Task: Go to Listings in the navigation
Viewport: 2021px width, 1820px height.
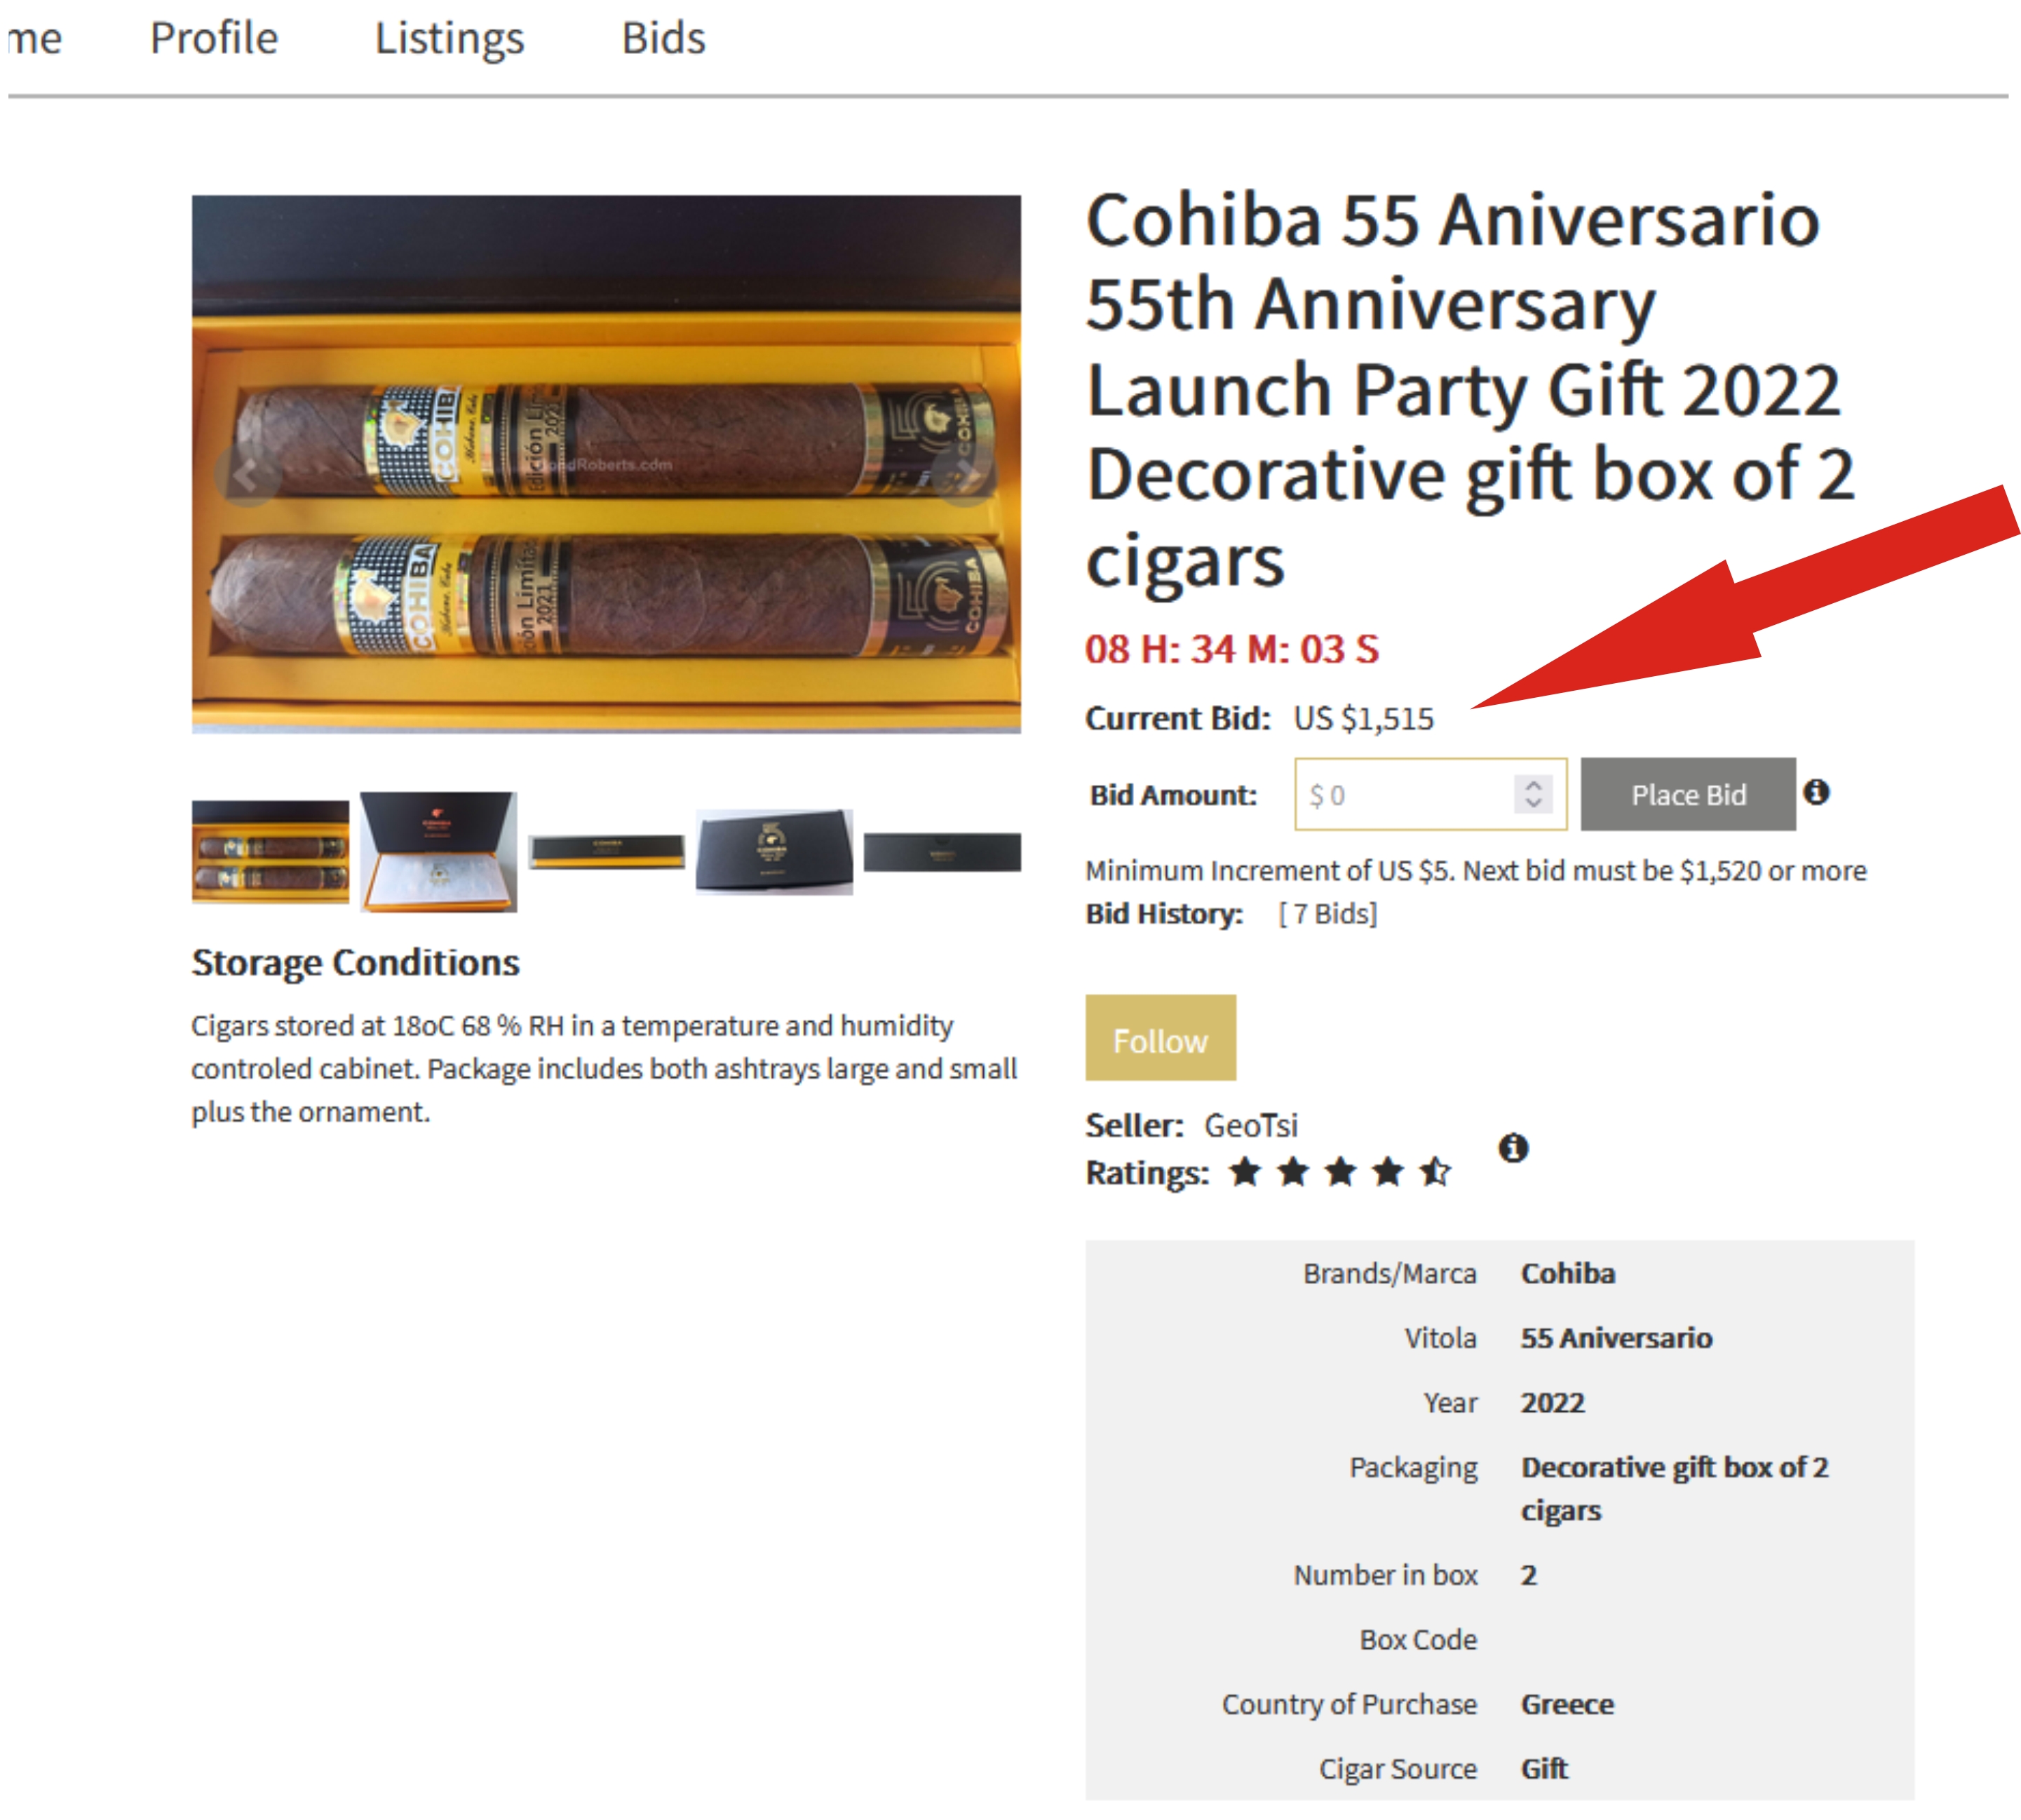Action: tap(449, 39)
